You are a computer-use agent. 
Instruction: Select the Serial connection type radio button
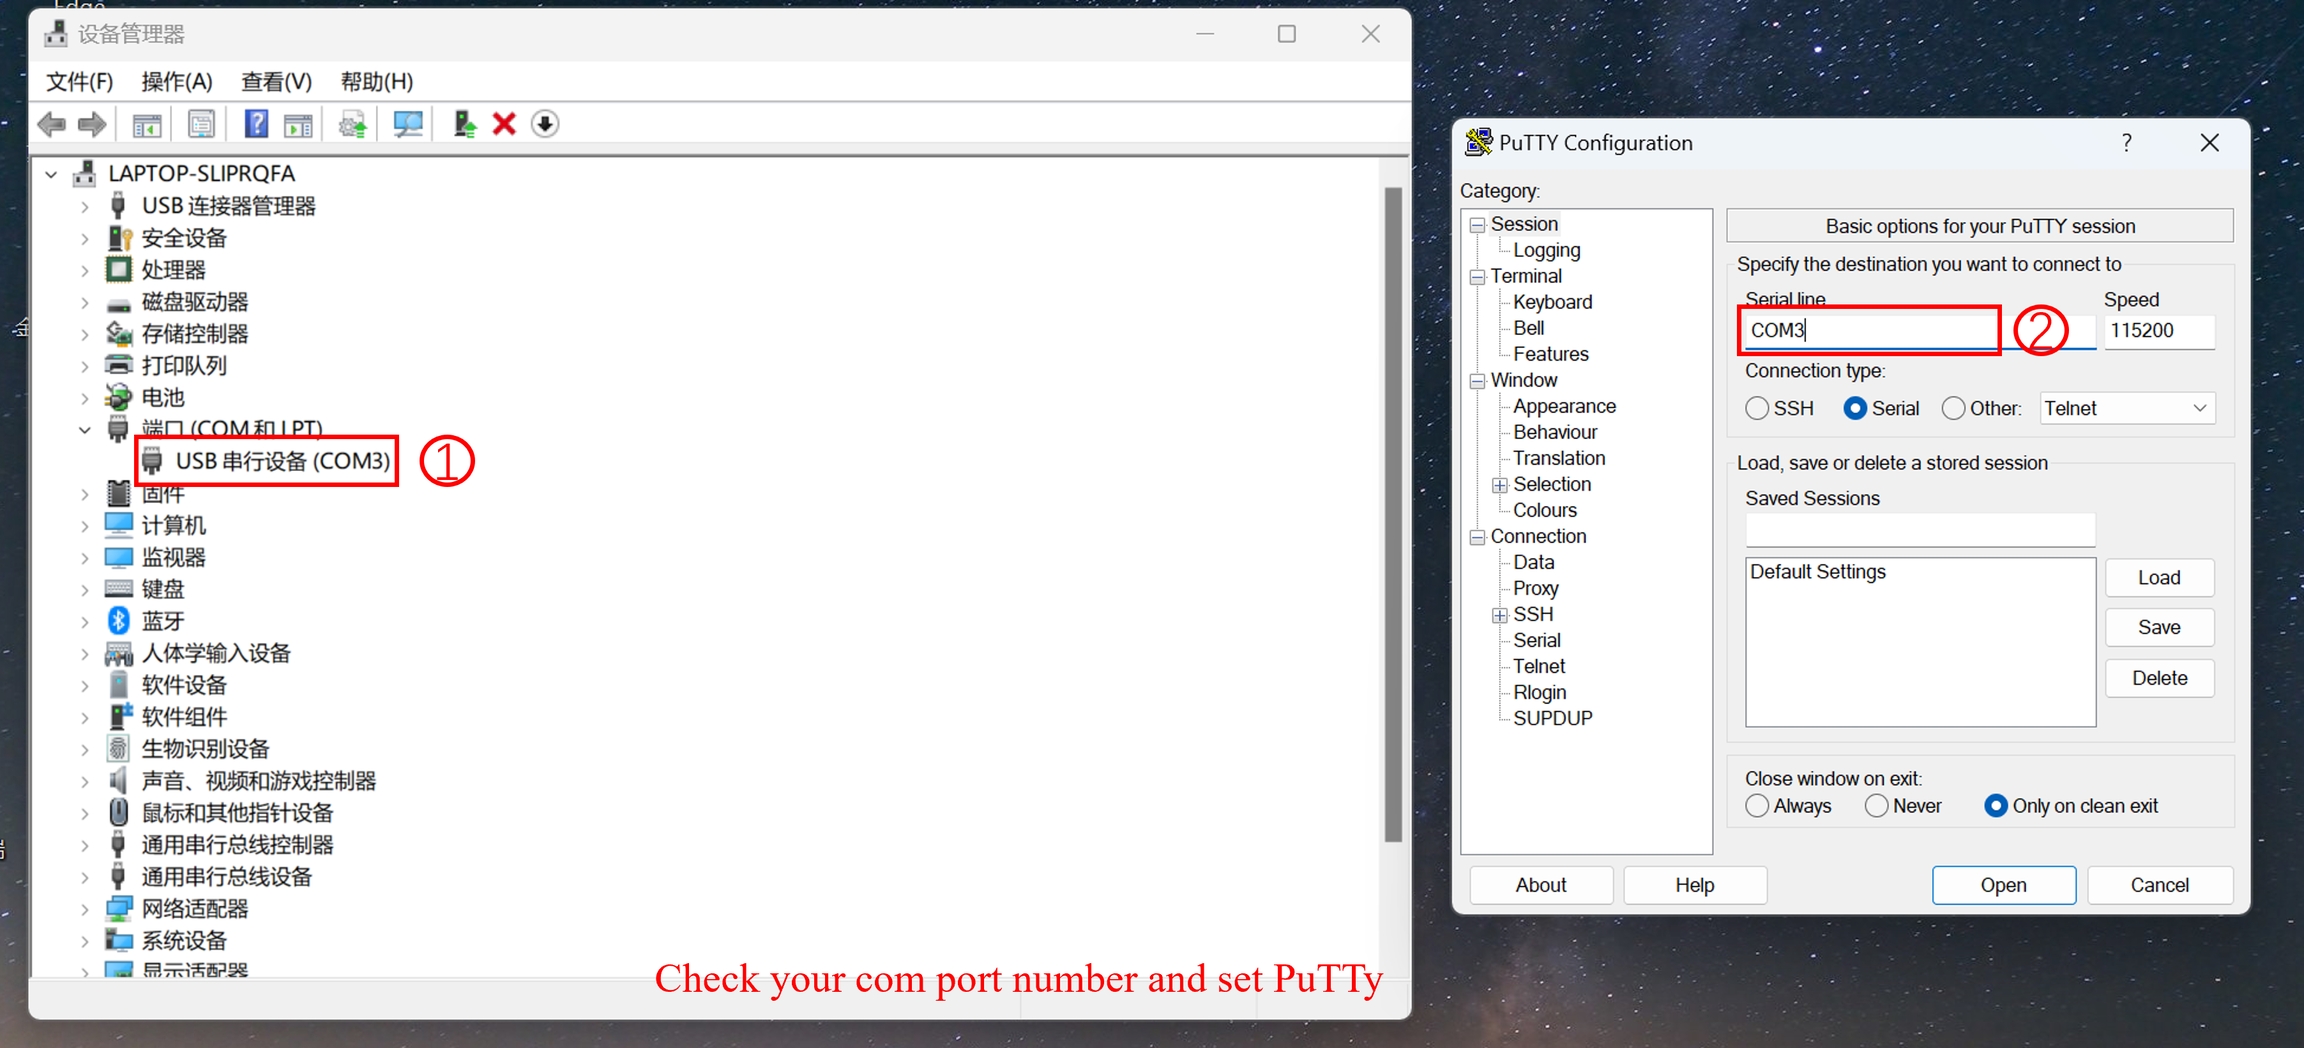[x=1855, y=408]
